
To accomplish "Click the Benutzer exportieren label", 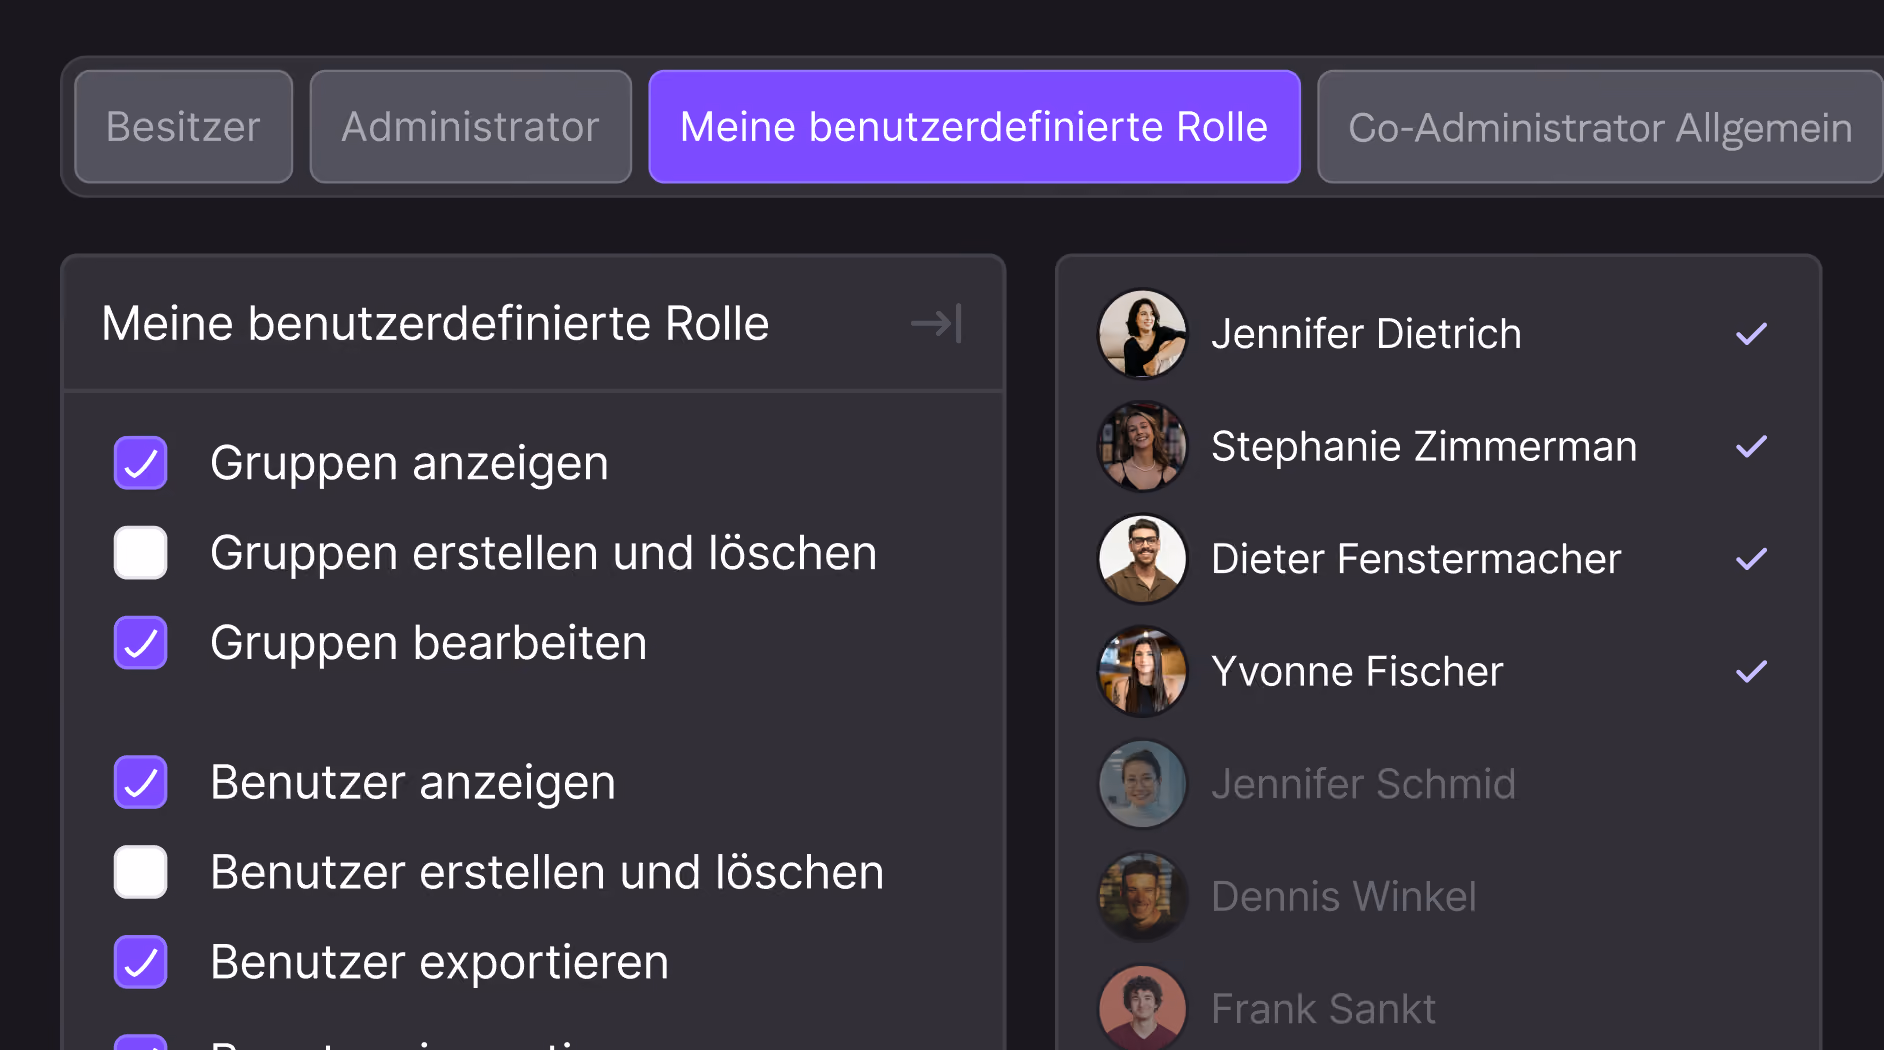I will tap(439, 962).
